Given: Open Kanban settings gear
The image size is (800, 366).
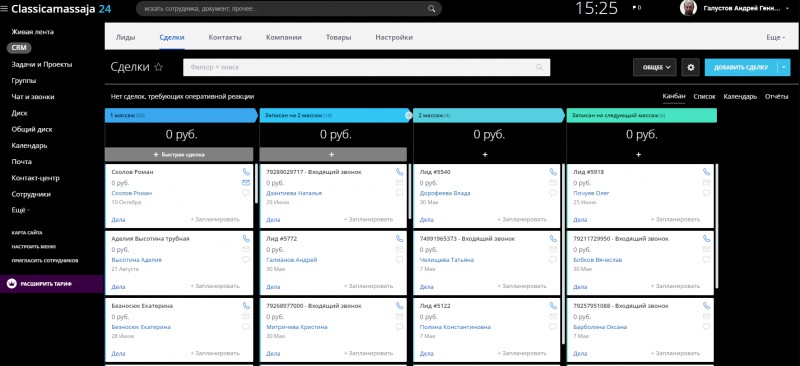Looking at the screenshot, I should click(x=691, y=67).
